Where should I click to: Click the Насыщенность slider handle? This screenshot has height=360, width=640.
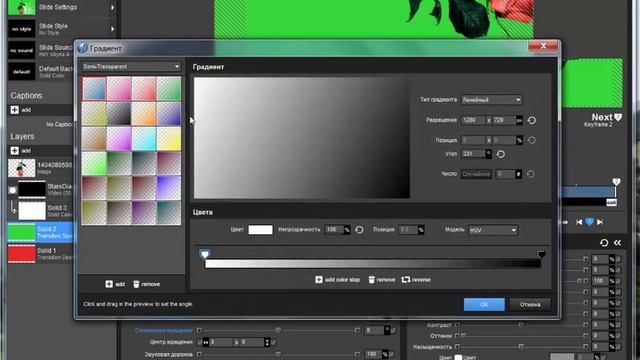tap(521, 347)
